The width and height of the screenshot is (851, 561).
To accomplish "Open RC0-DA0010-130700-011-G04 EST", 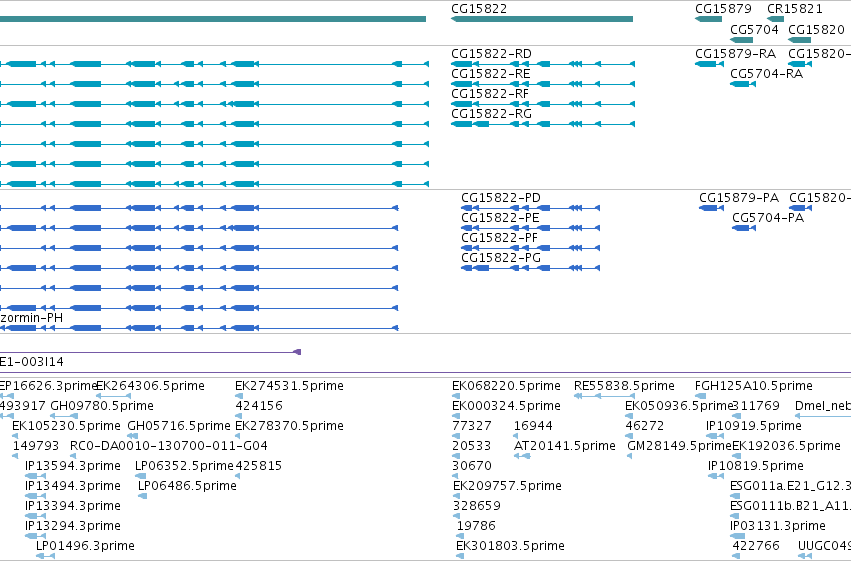I will click(169, 446).
